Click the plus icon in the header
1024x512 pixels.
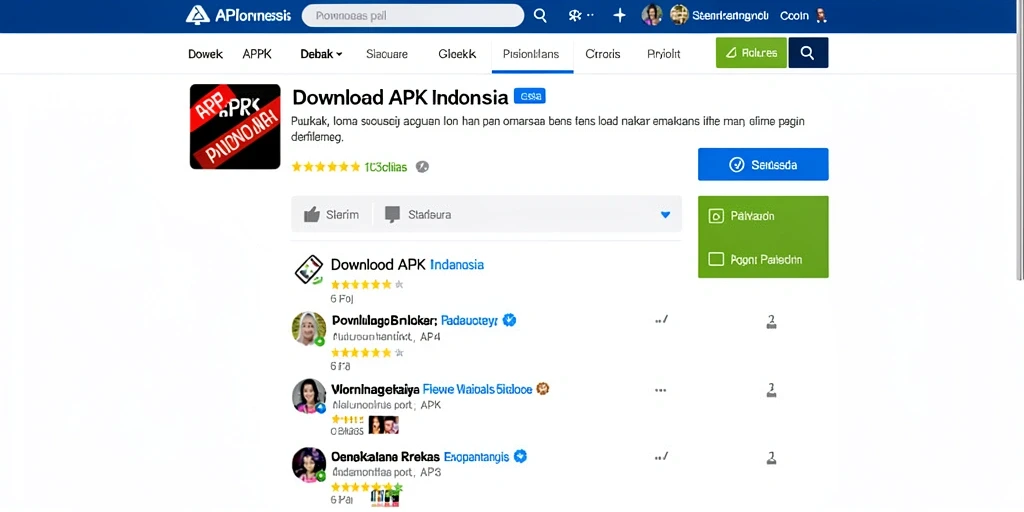pos(619,16)
